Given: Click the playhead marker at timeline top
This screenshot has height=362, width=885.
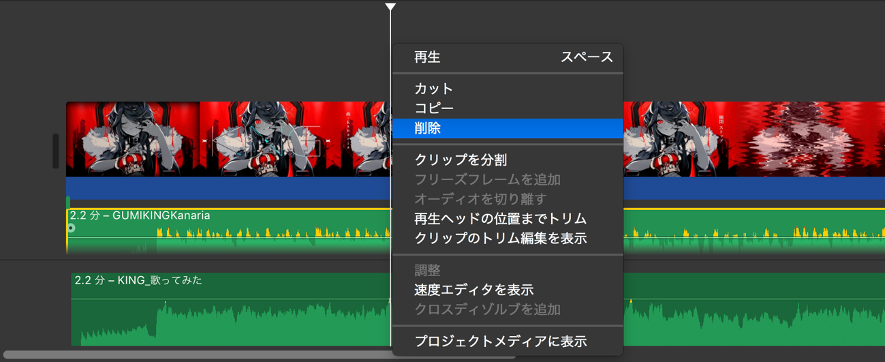Looking at the screenshot, I should pyautogui.click(x=390, y=6).
